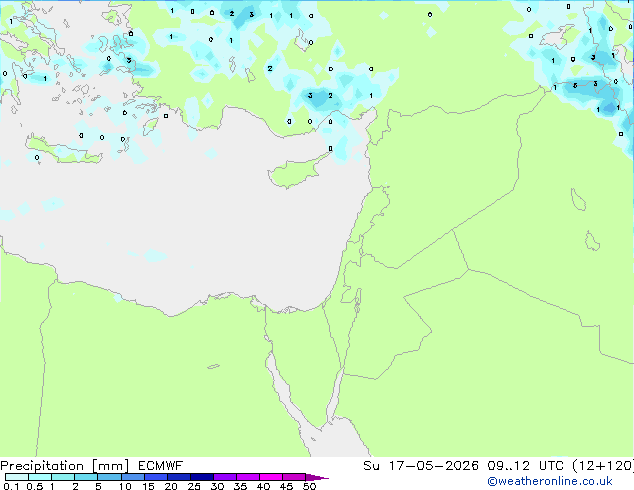
Task: Click the '(12+120)' forecast run text
Action: (603, 466)
